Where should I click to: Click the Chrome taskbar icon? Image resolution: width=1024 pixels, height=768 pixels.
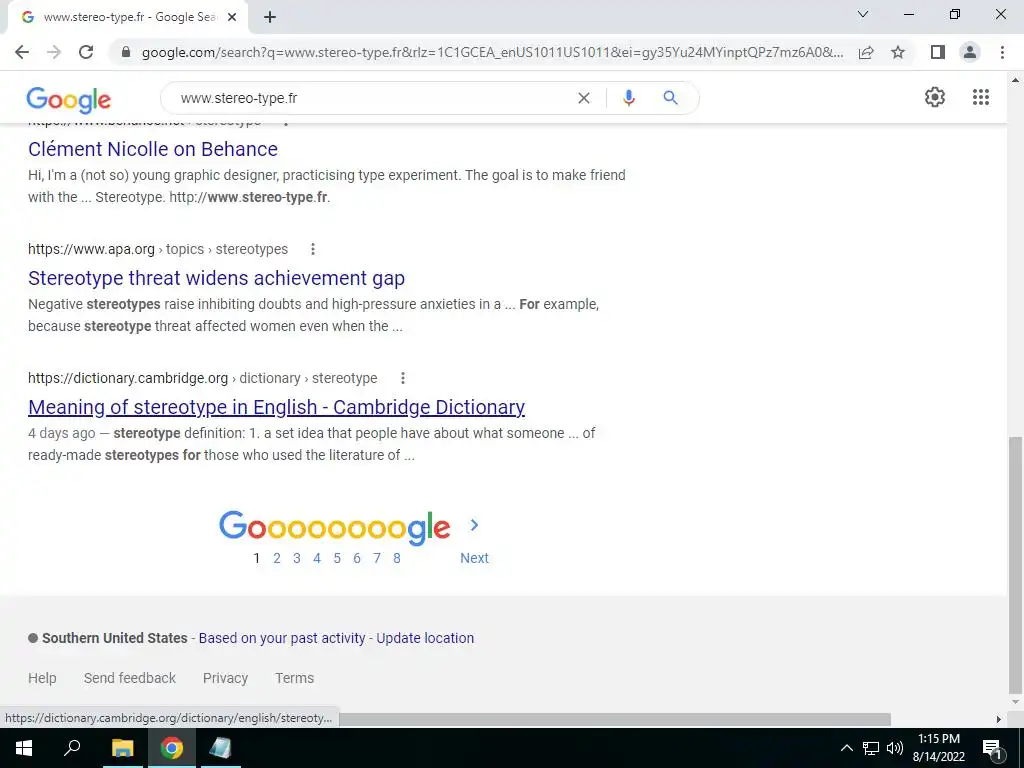[172, 748]
